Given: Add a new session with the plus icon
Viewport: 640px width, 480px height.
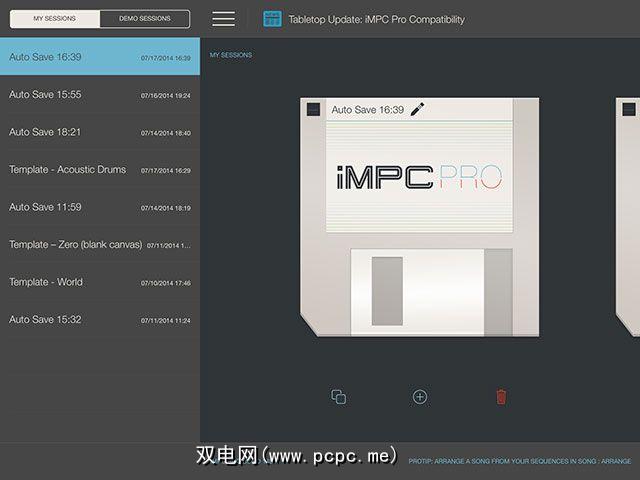Looking at the screenshot, I should [x=420, y=397].
